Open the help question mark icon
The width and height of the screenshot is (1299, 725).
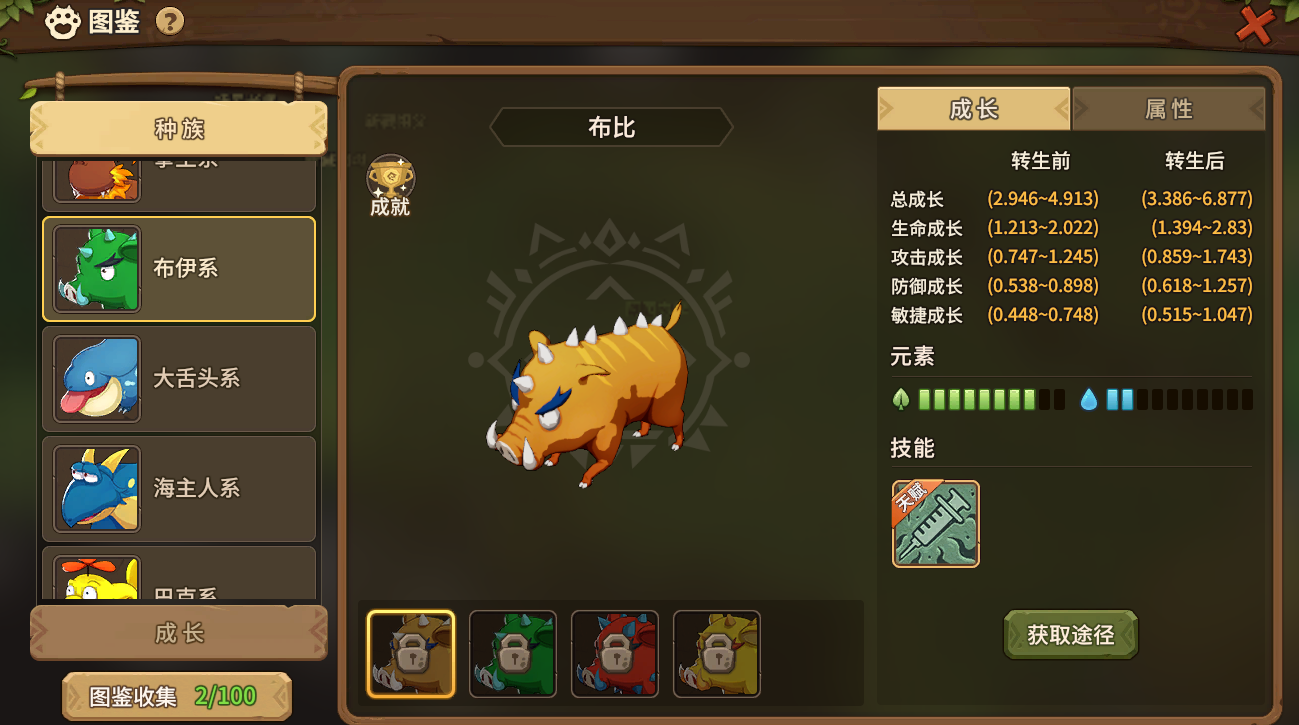click(170, 21)
